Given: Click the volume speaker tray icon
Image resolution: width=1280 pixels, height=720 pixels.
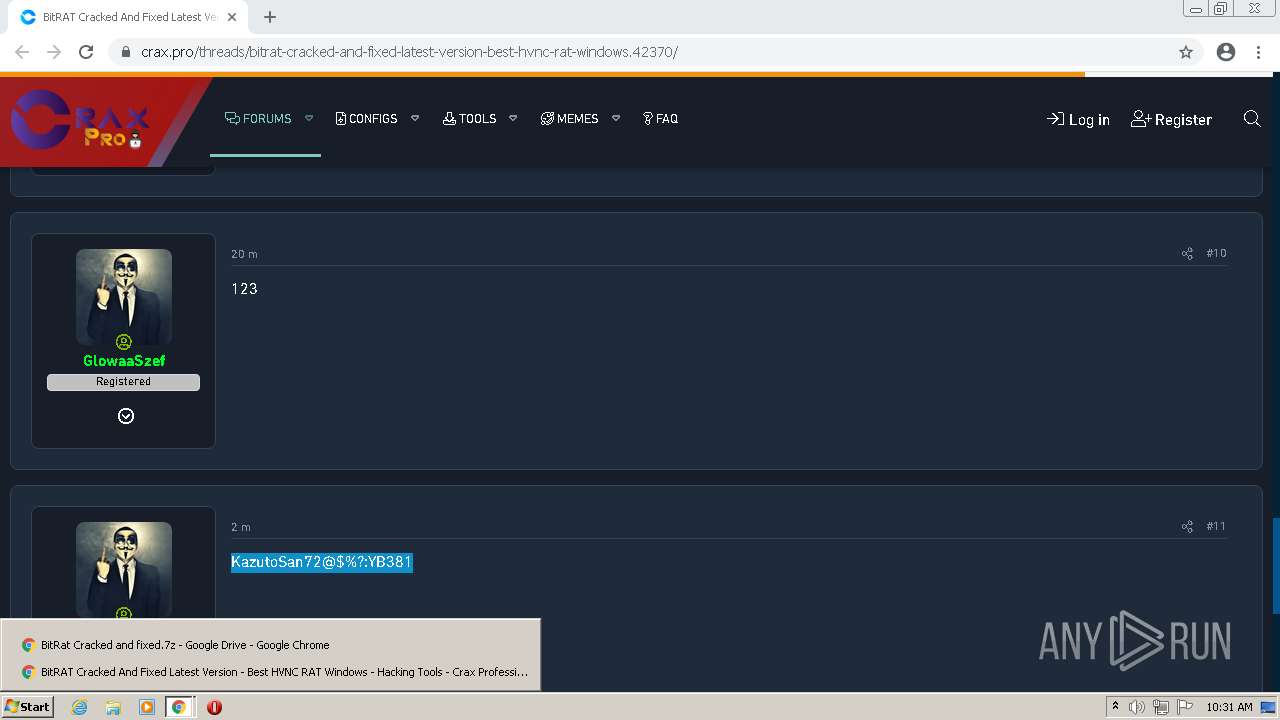Looking at the screenshot, I should pyautogui.click(x=1137, y=707).
